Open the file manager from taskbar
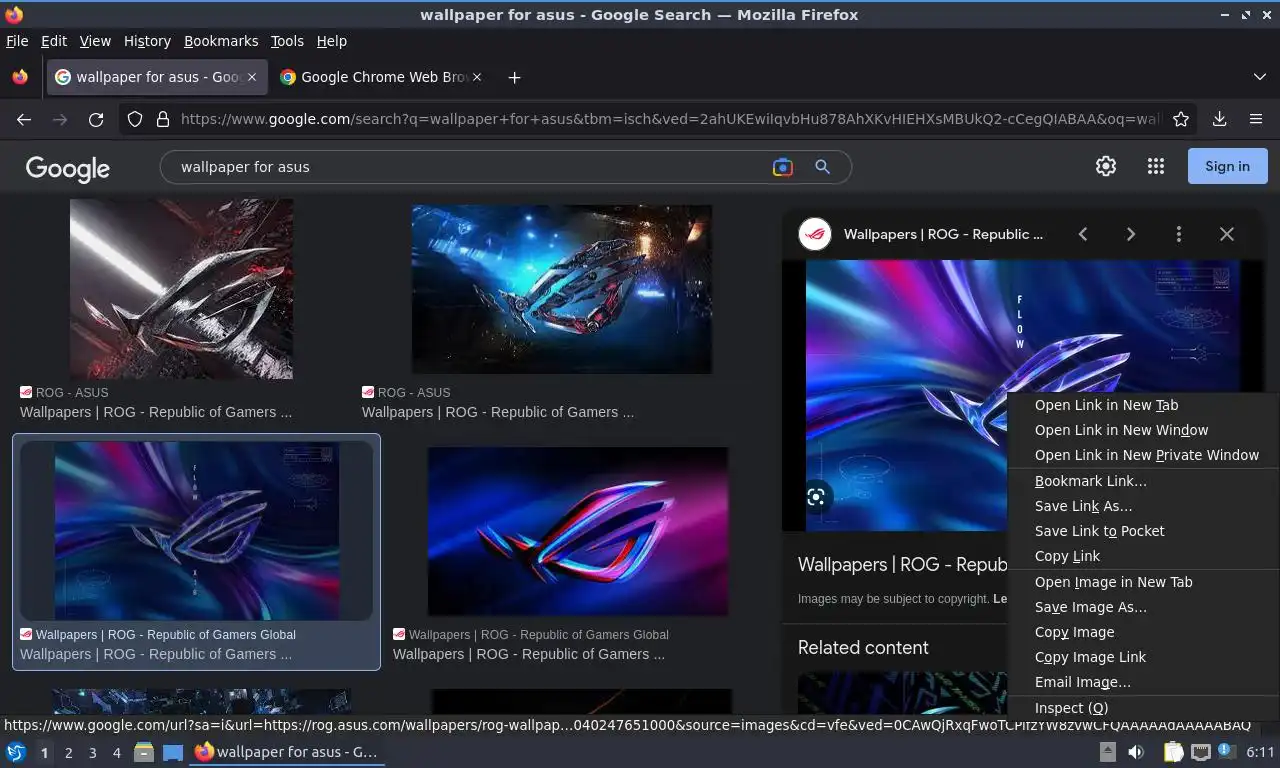 click(144, 752)
